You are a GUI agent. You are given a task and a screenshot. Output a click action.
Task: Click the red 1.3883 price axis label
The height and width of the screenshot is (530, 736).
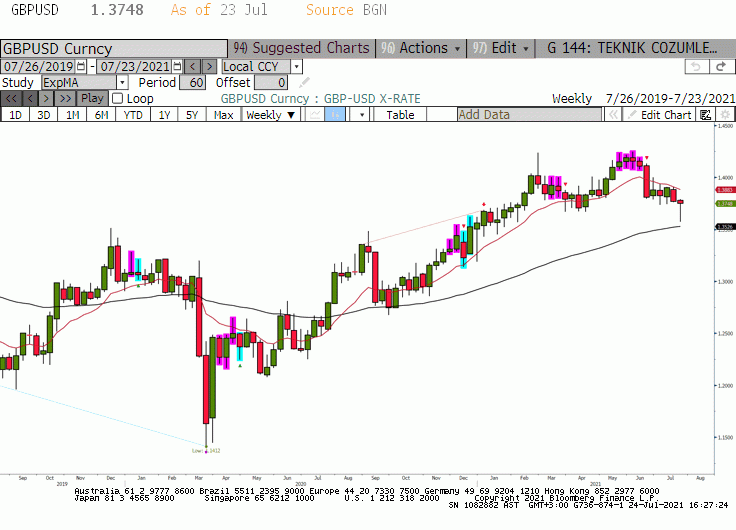click(726, 190)
